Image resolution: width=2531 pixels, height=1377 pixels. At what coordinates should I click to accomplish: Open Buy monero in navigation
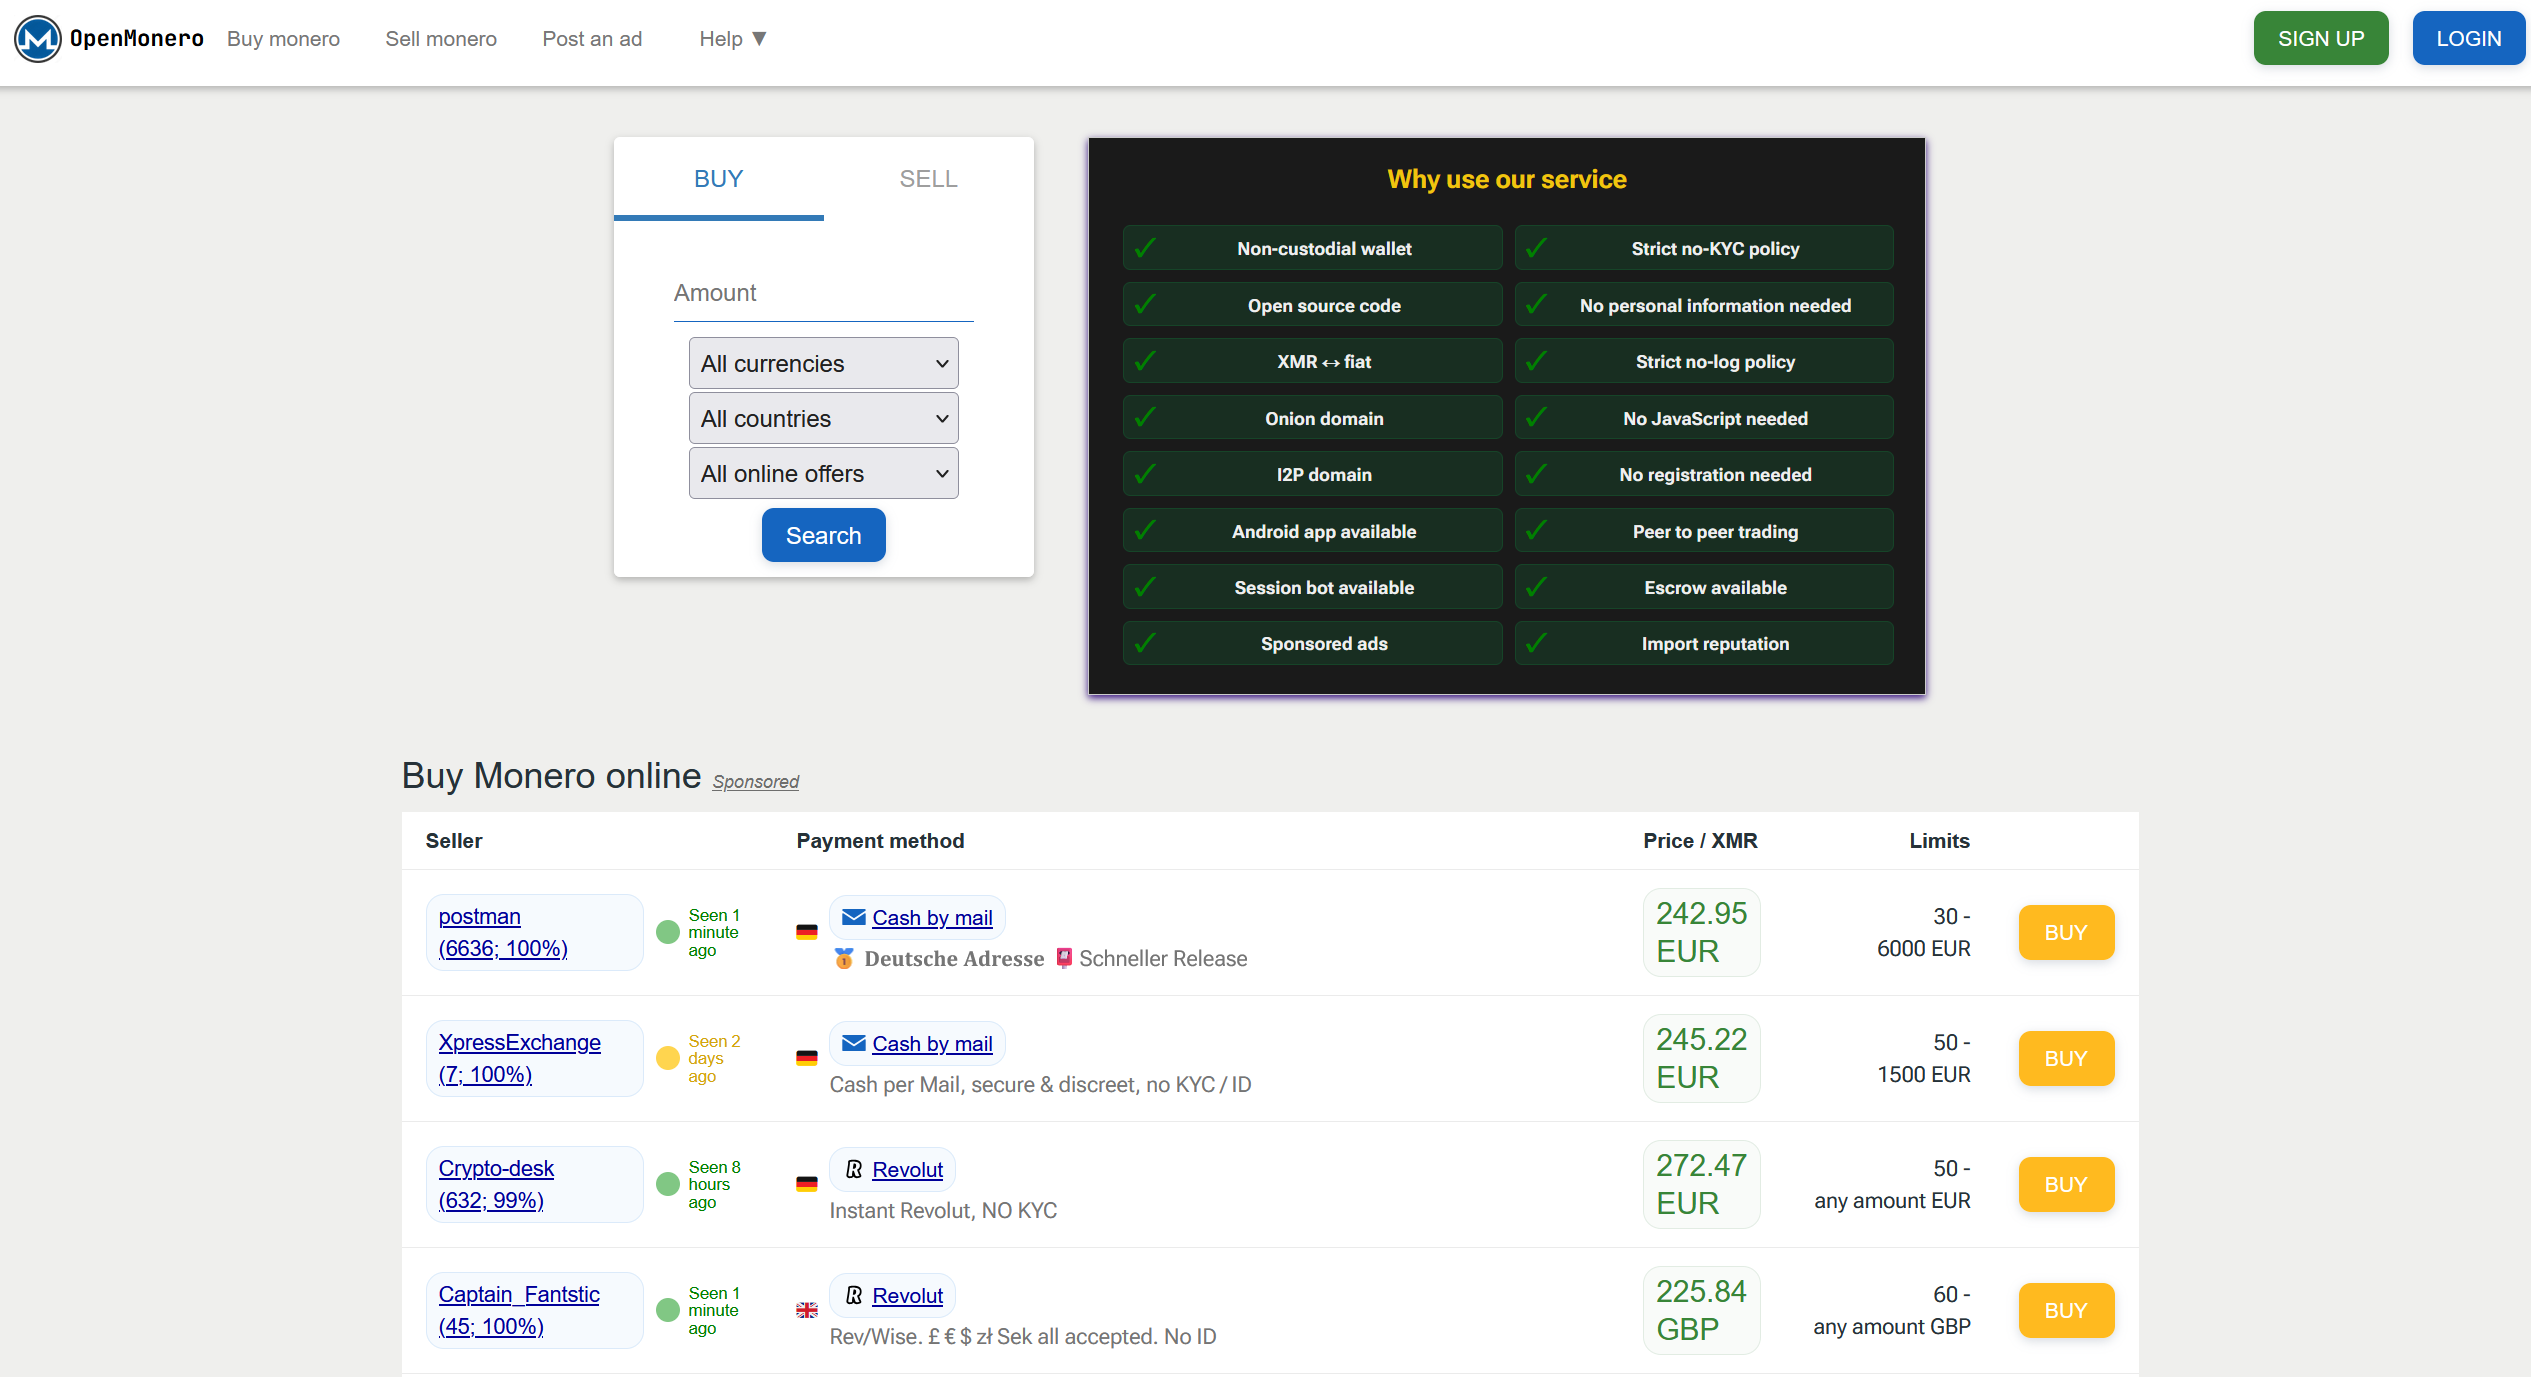283,39
